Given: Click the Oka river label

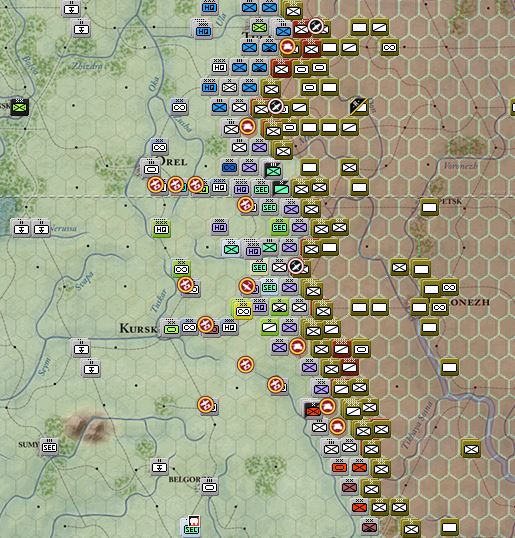Looking at the screenshot, I should click(154, 84).
